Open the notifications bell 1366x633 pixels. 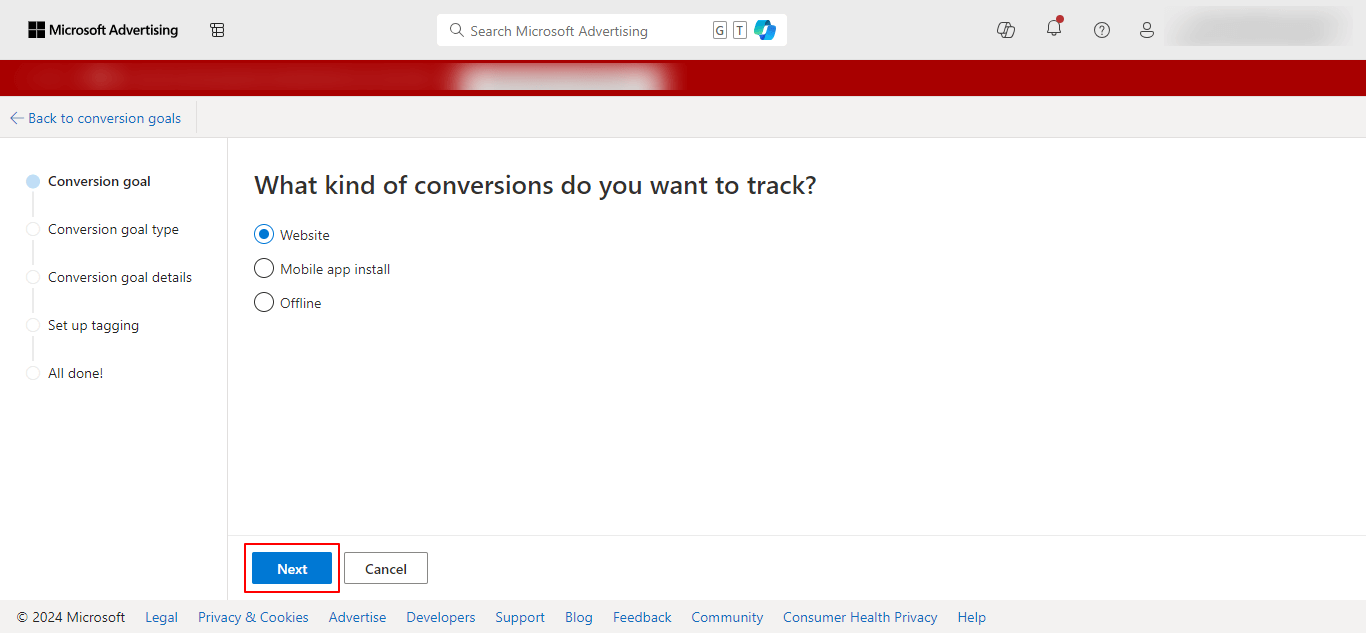pos(1054,29)
